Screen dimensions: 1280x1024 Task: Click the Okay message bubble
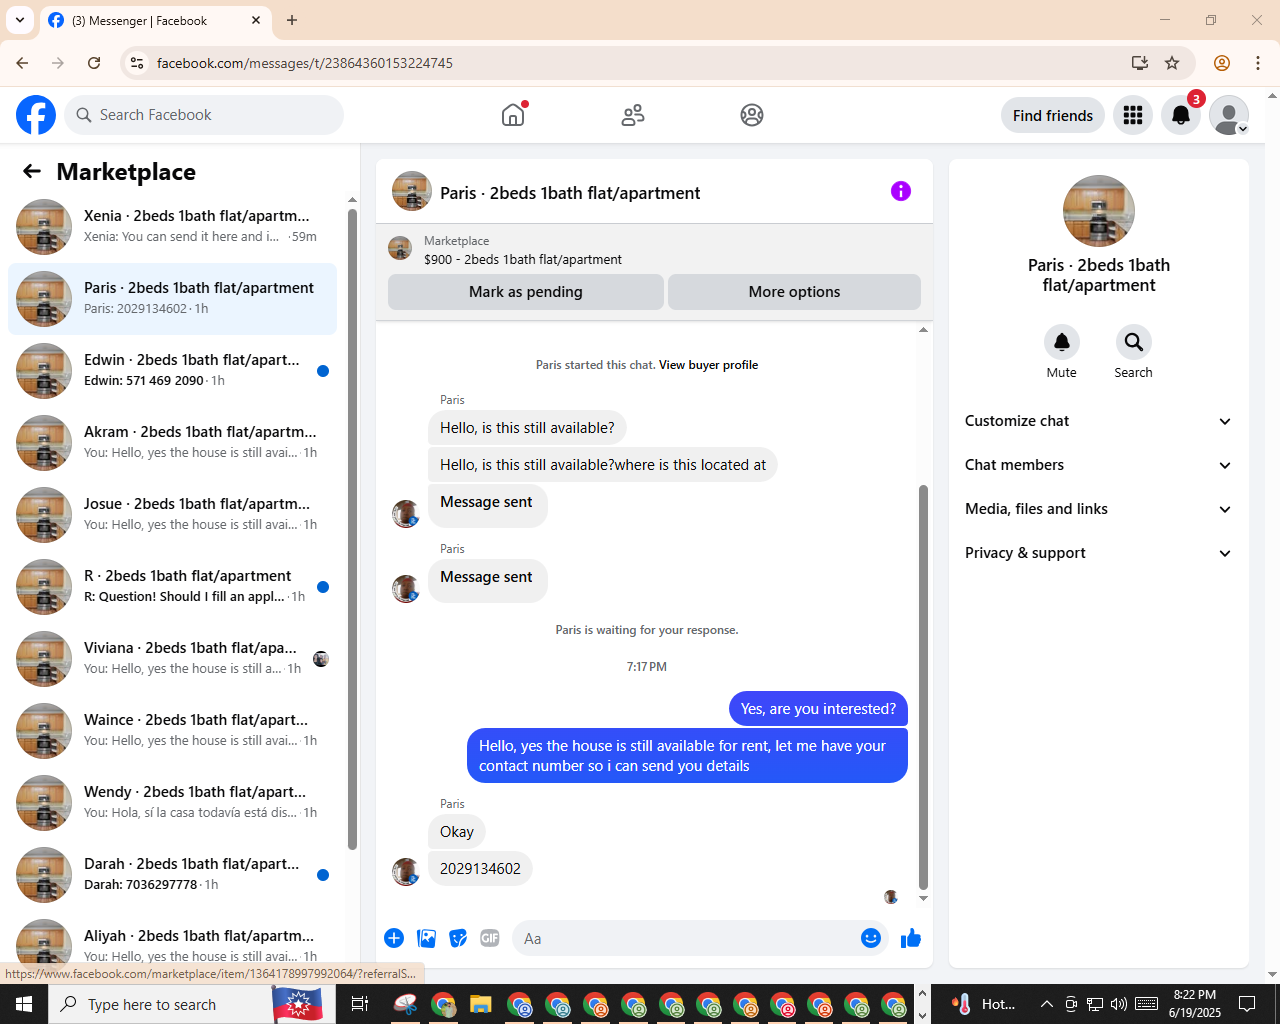[x=457, y=832]
